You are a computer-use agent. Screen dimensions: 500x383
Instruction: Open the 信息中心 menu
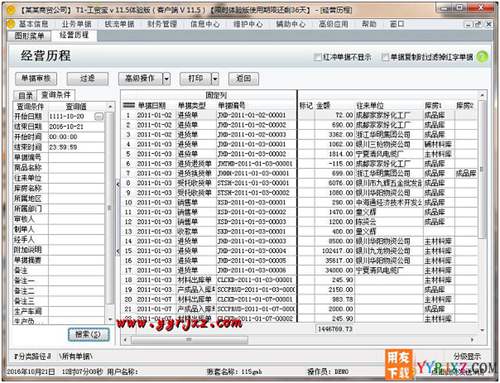pyautogui.click(x=205, y=24)
